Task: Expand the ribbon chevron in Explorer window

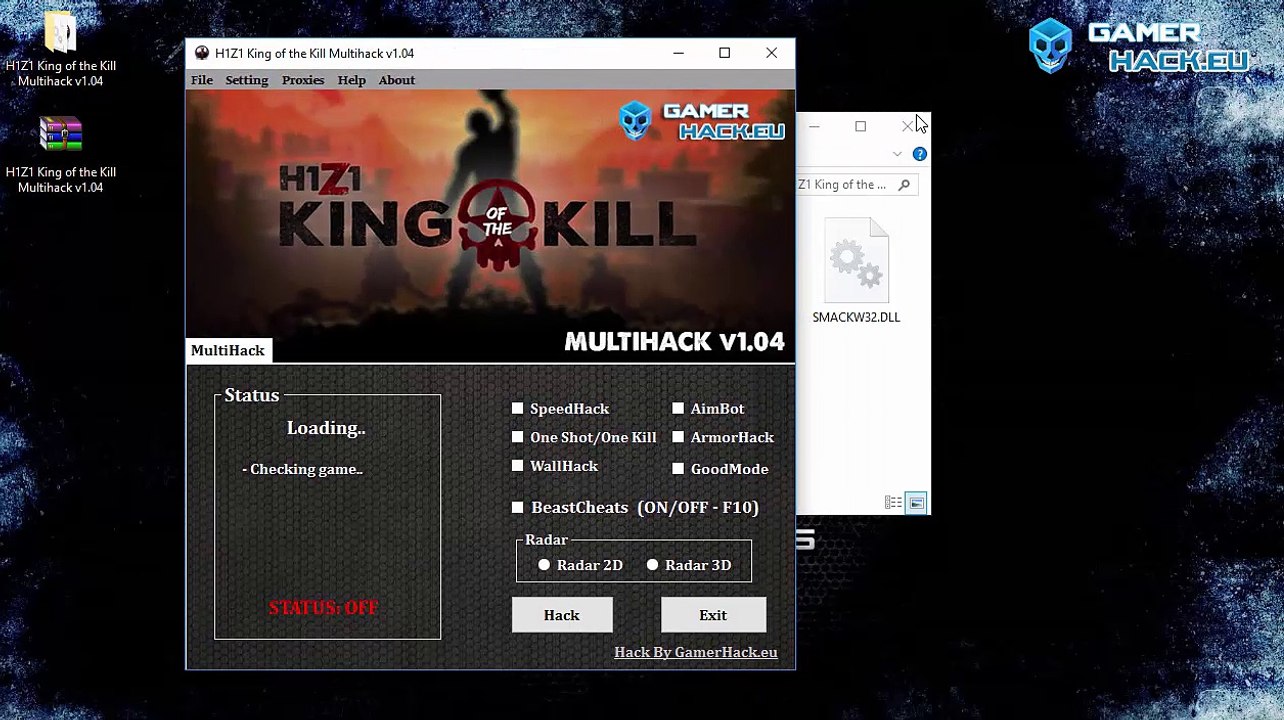Action: point(897,154)
